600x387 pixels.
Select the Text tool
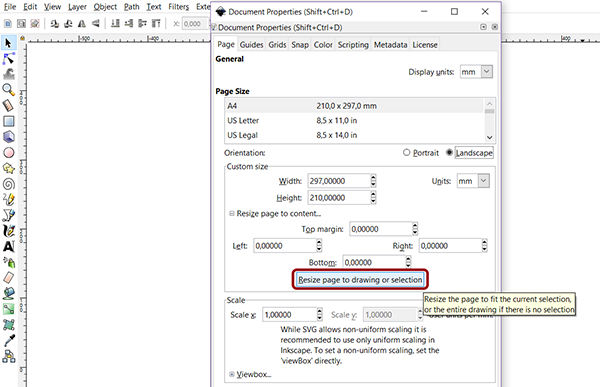click(8, 247)
